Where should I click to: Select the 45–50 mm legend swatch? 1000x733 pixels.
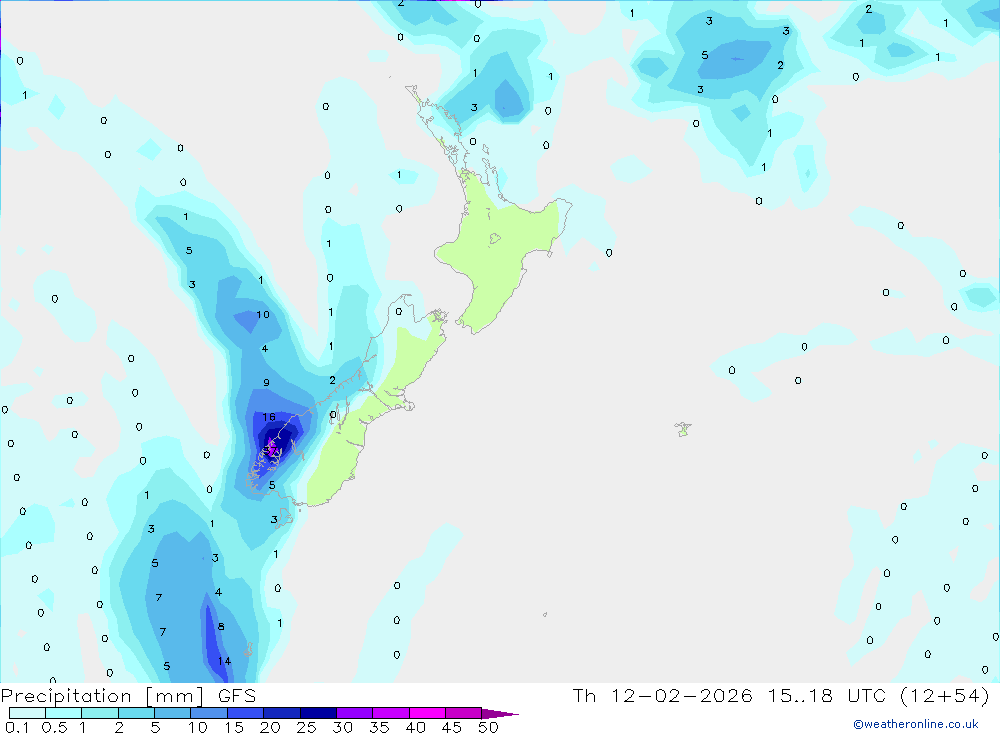(x=464, y=713)
